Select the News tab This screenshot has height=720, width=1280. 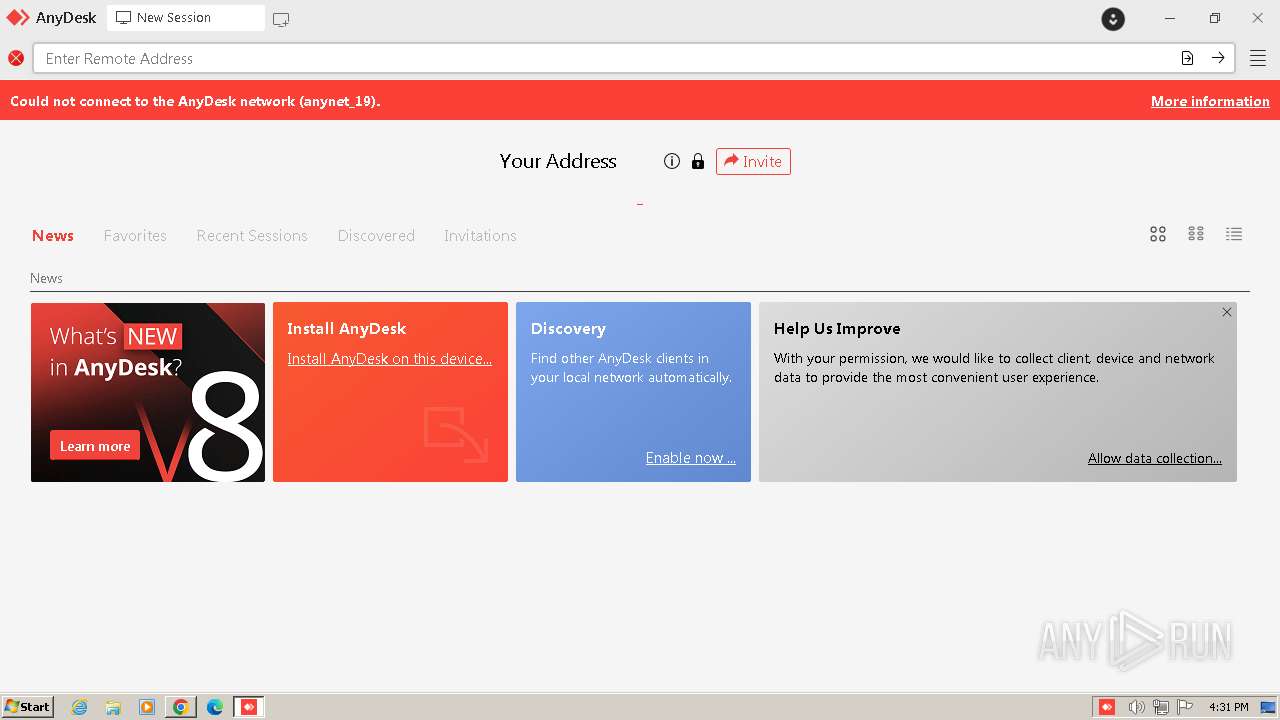53,236
